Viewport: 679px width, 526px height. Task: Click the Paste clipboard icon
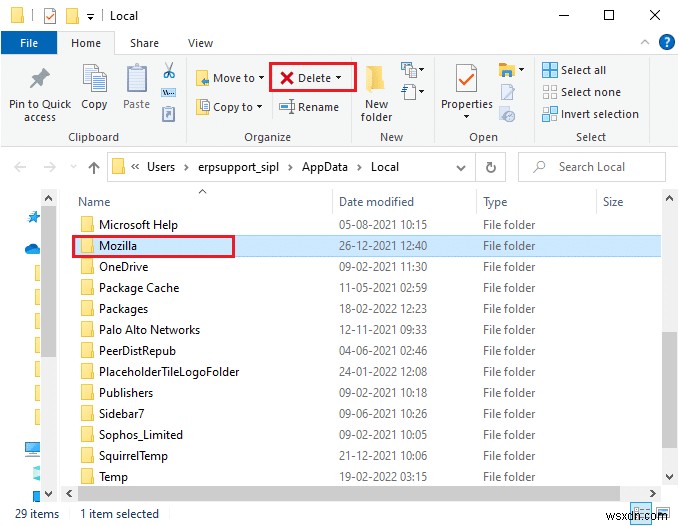[x=136, y=78]
